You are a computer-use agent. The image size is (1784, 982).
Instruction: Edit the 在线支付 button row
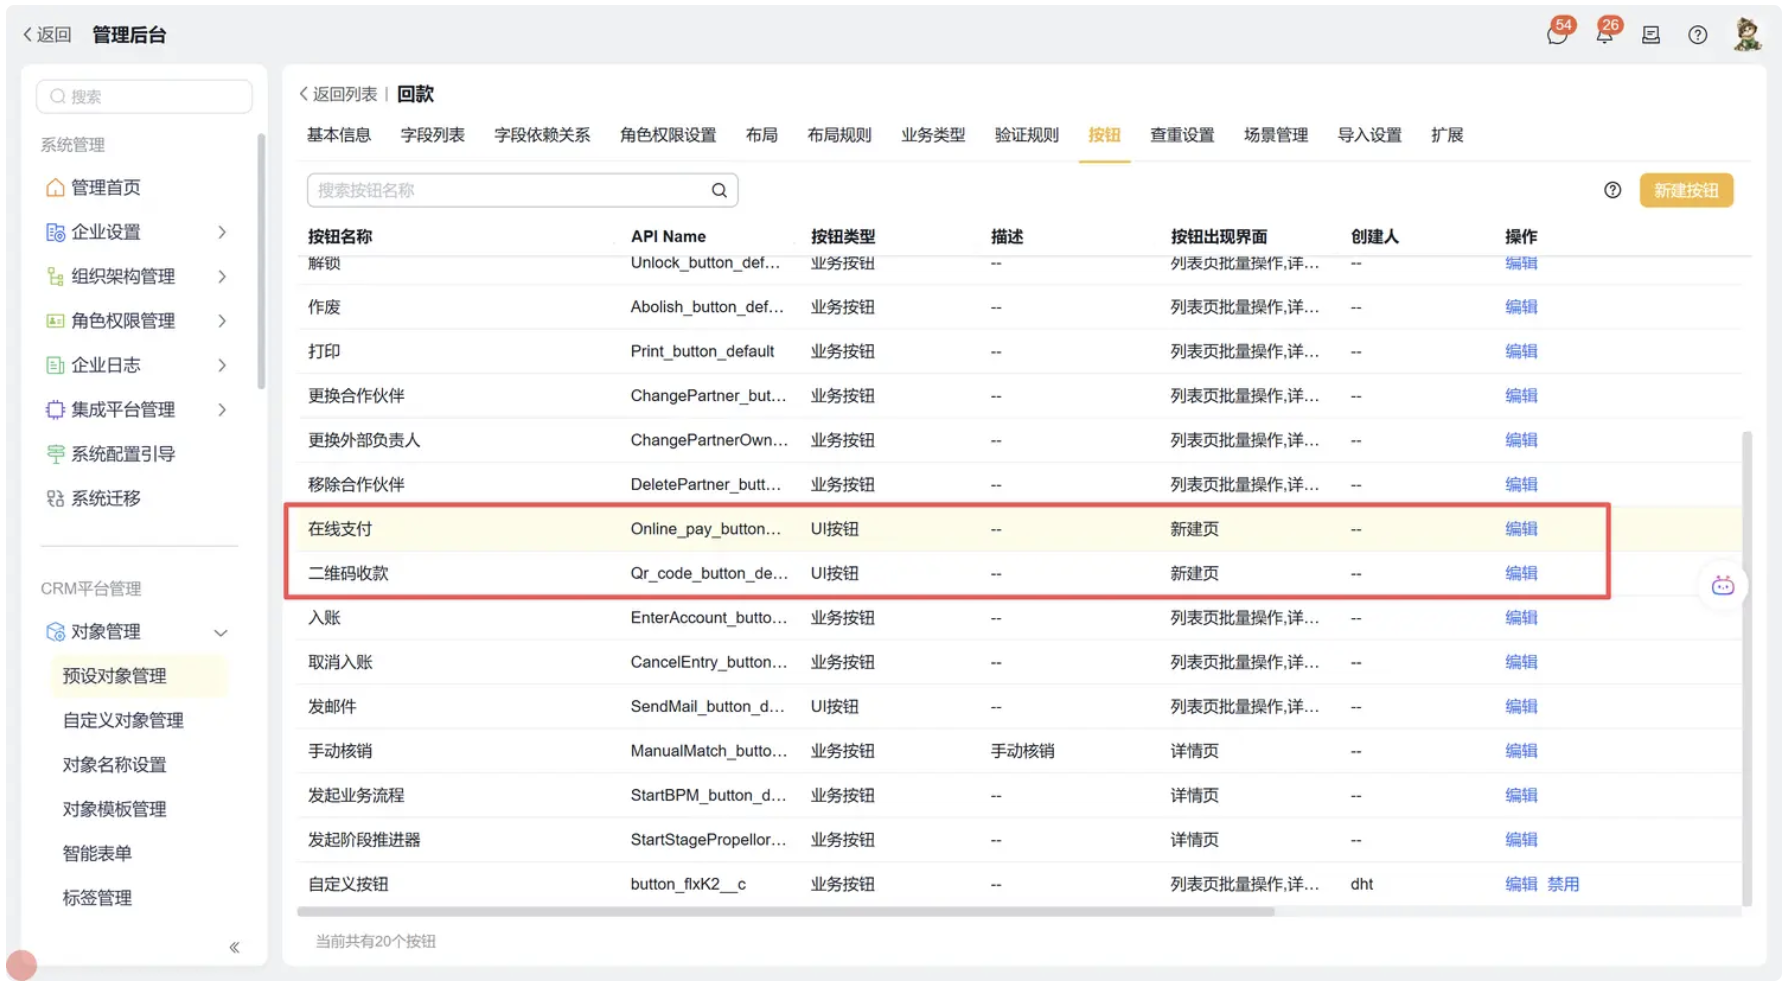[1521, 529]
